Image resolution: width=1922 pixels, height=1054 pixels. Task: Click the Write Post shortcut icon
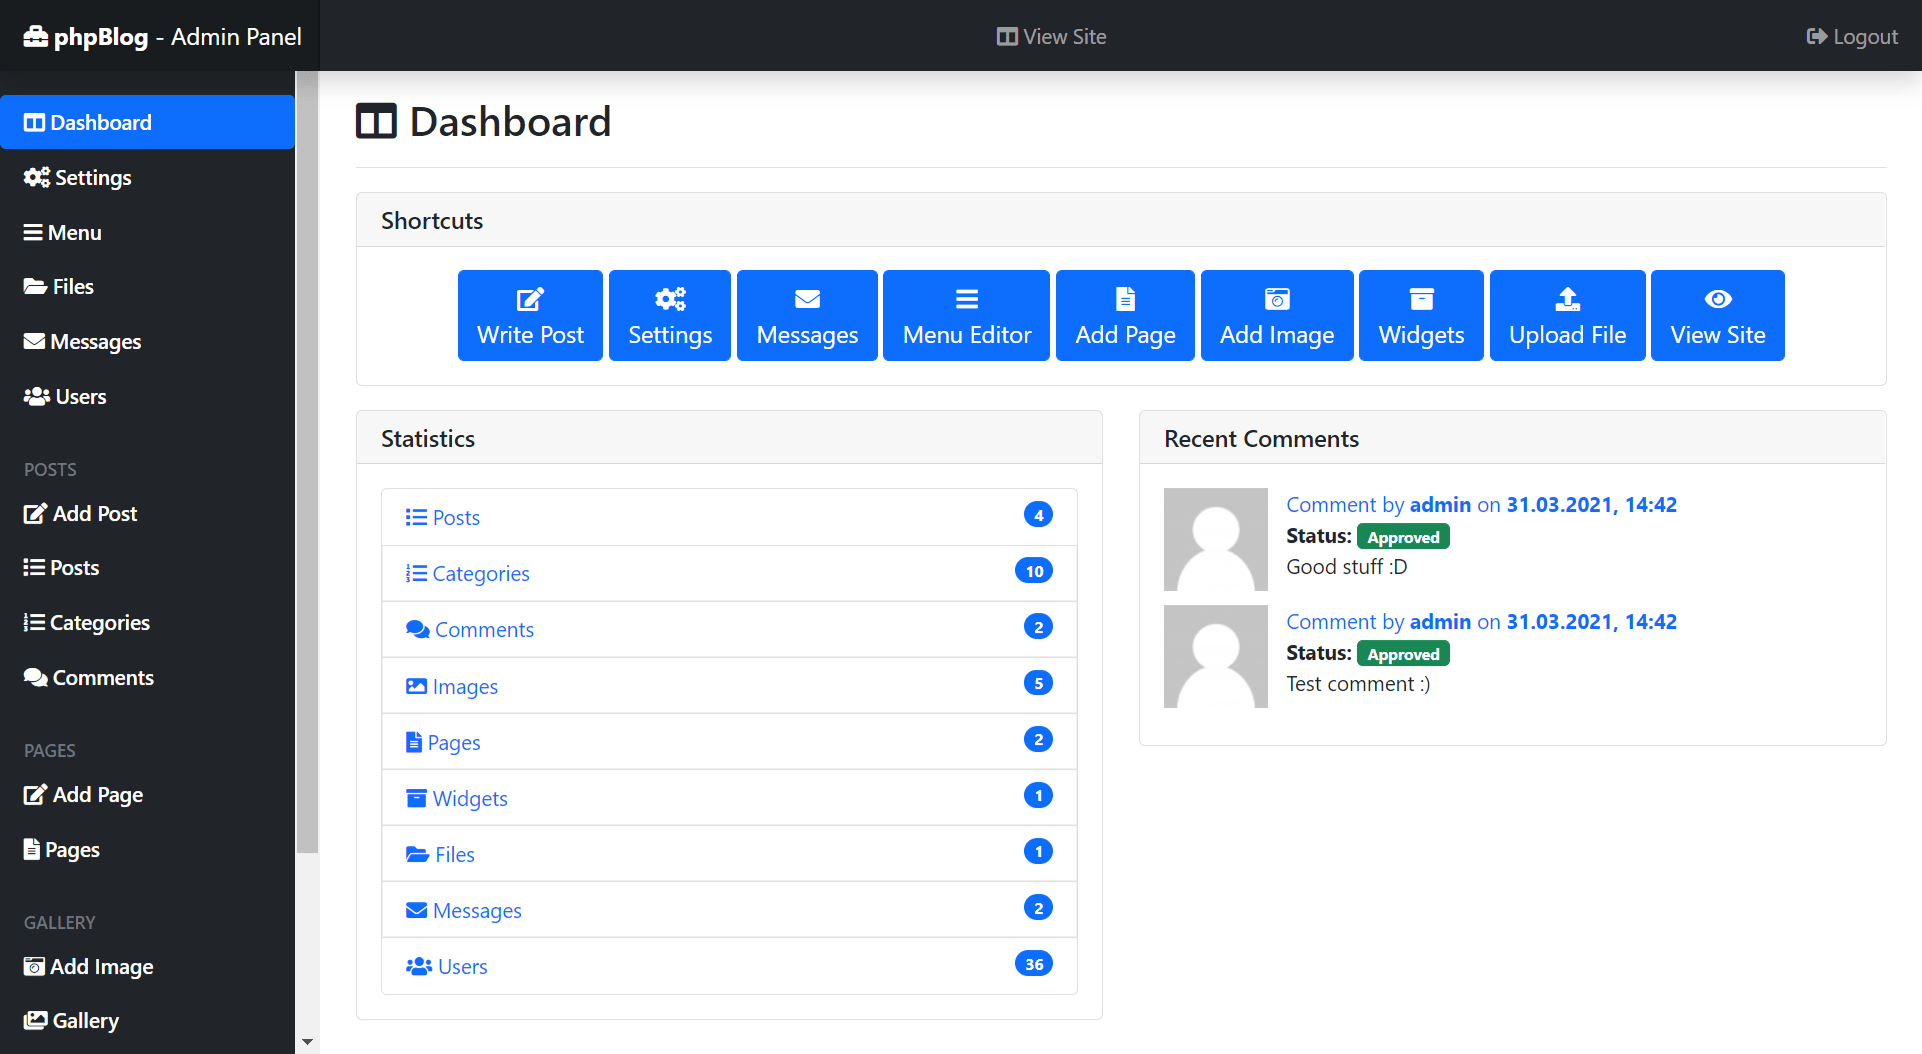[530, 299]
